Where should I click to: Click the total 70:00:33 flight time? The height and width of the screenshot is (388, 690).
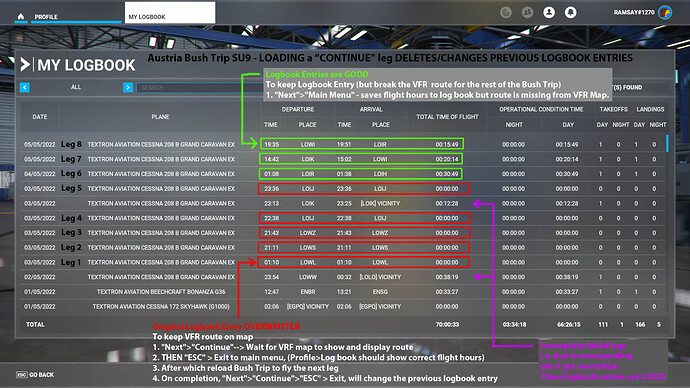tap(447, 325)
